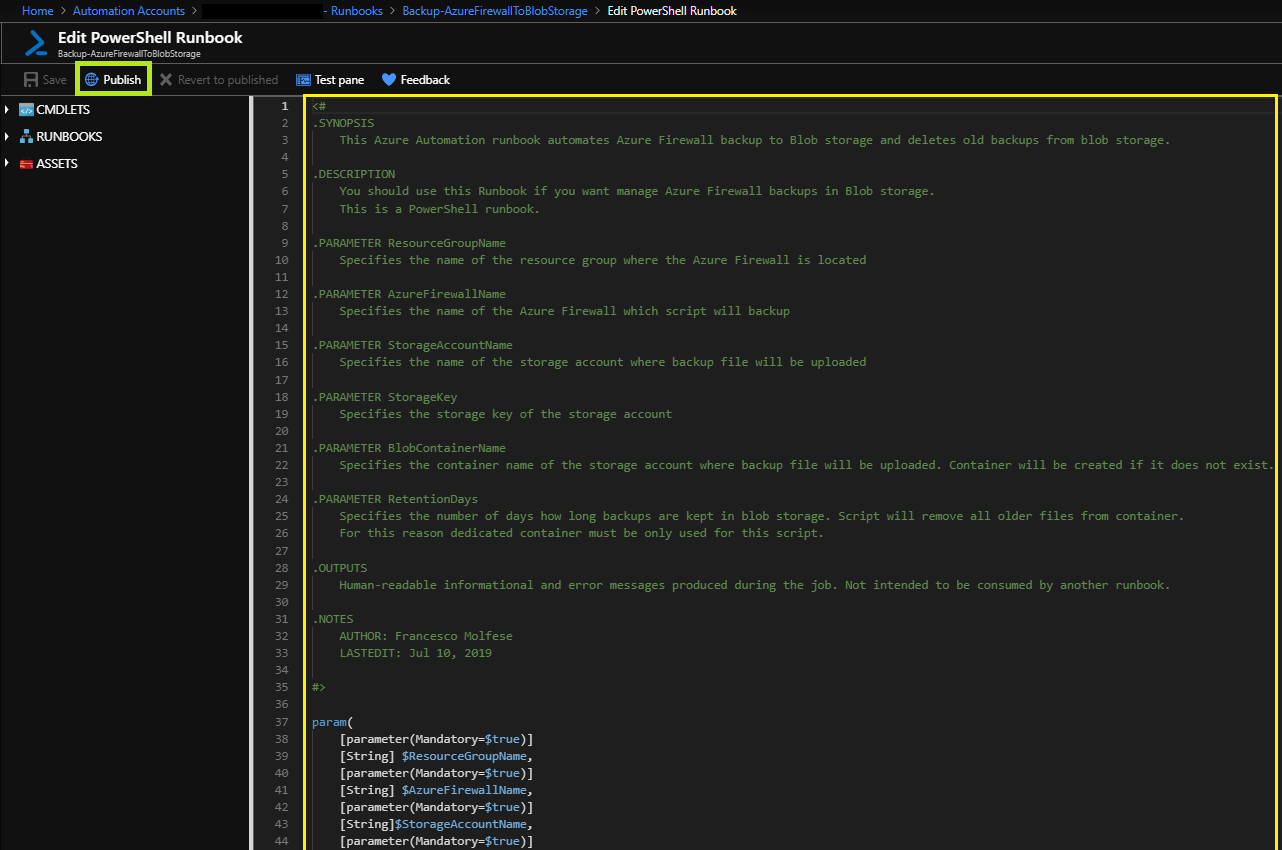Click the Test pane icon
1282x850 pixels.
point(303,80)
